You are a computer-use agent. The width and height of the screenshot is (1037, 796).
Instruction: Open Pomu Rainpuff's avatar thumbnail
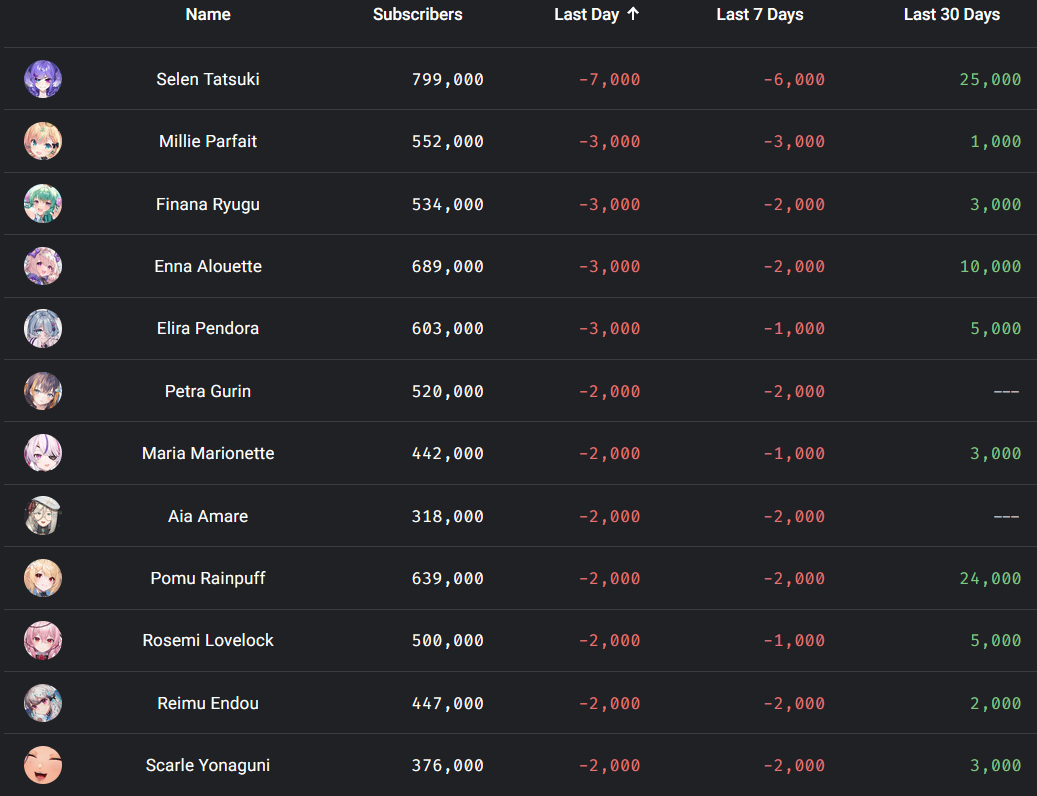coord(43,579)
